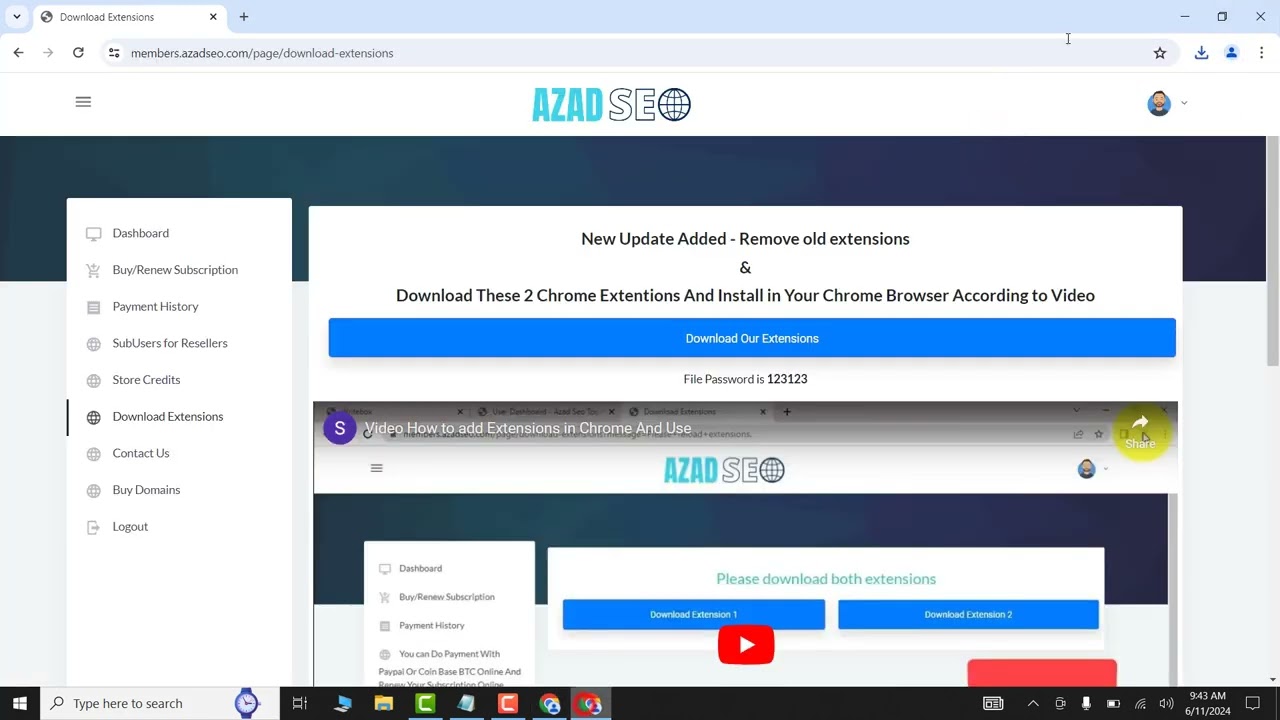Screen dimensions: 1280x720
Task: Click the Dashboard monitor icon
Action: pyautogui.click(x=93, y=234)
